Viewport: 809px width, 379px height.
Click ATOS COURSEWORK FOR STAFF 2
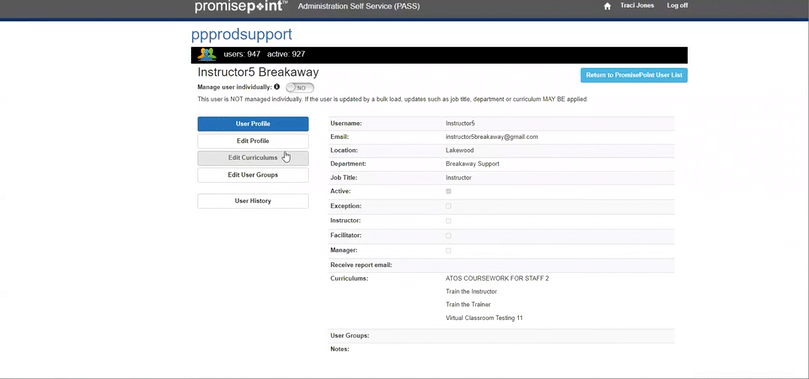[497, 278]
